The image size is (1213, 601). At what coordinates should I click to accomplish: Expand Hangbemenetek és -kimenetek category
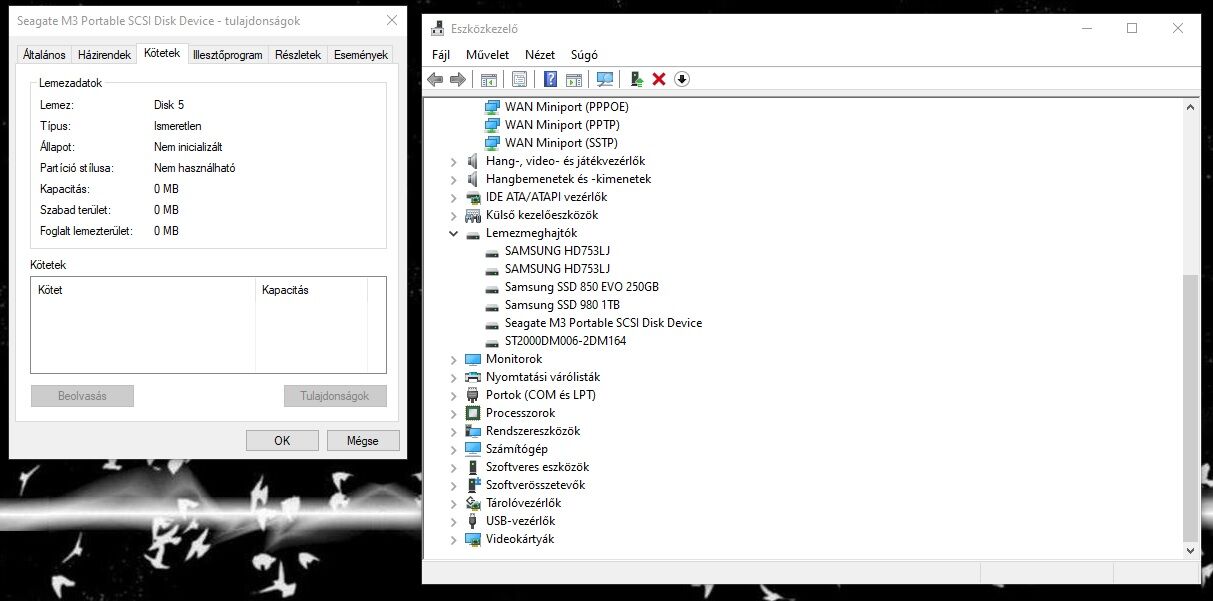click(454, 179)
